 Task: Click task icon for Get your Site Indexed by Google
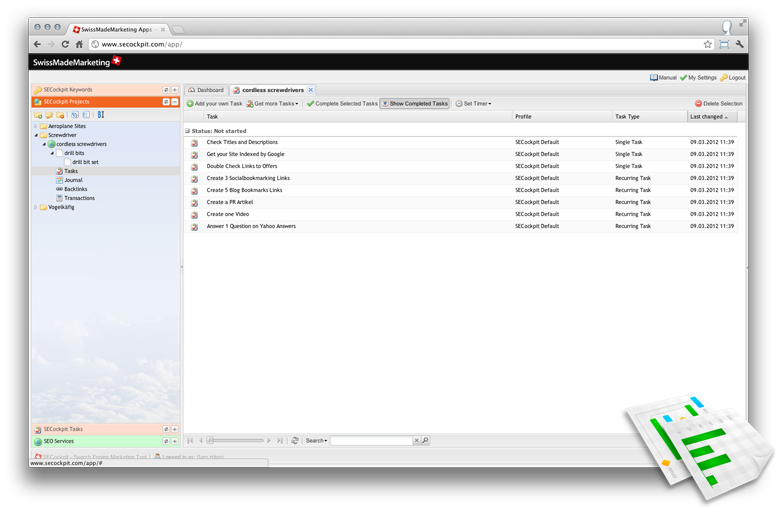coord(195,155)
